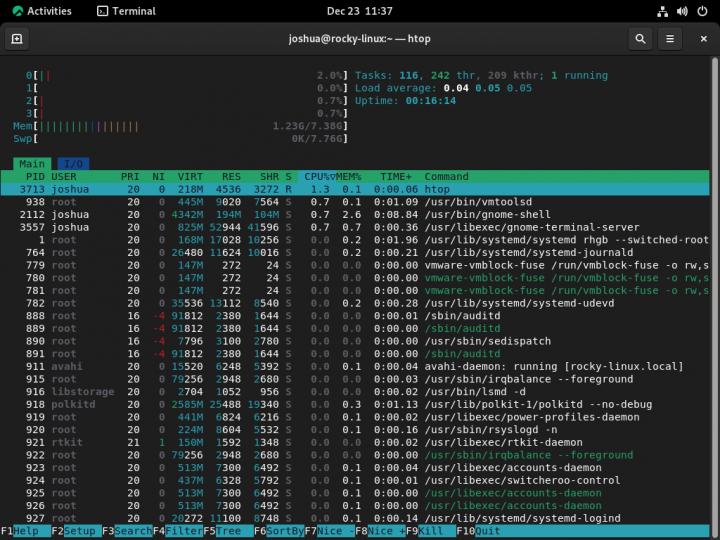The image size is (720, 540).
Task: Toggle Tree view in the function bar
Action: 228,531
